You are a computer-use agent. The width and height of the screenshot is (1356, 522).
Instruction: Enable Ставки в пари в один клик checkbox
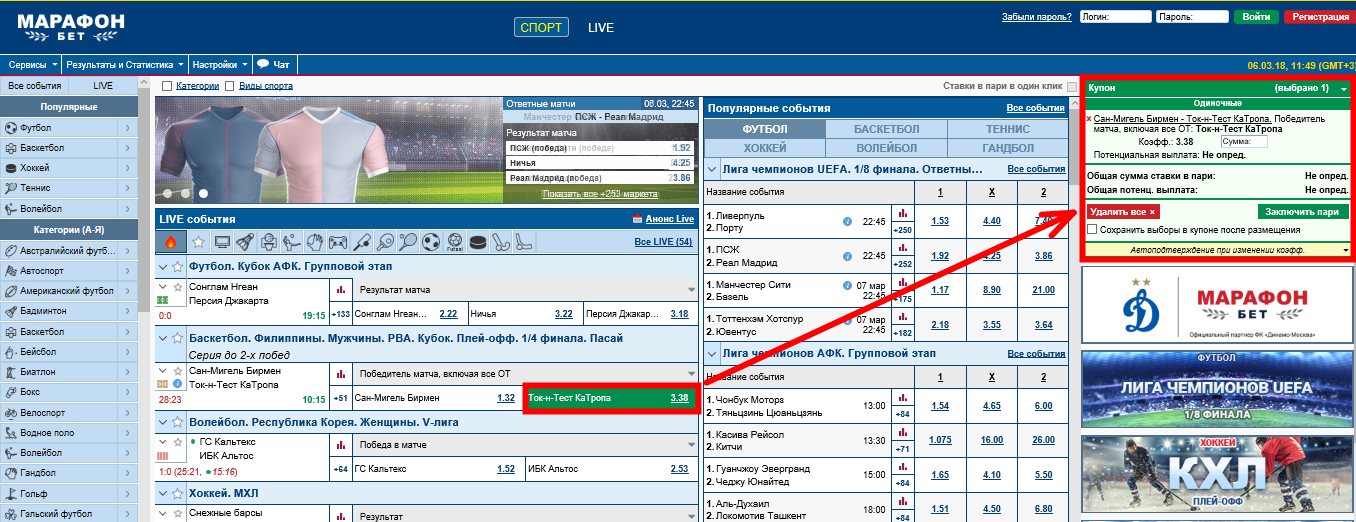(x=1072, y=86)
